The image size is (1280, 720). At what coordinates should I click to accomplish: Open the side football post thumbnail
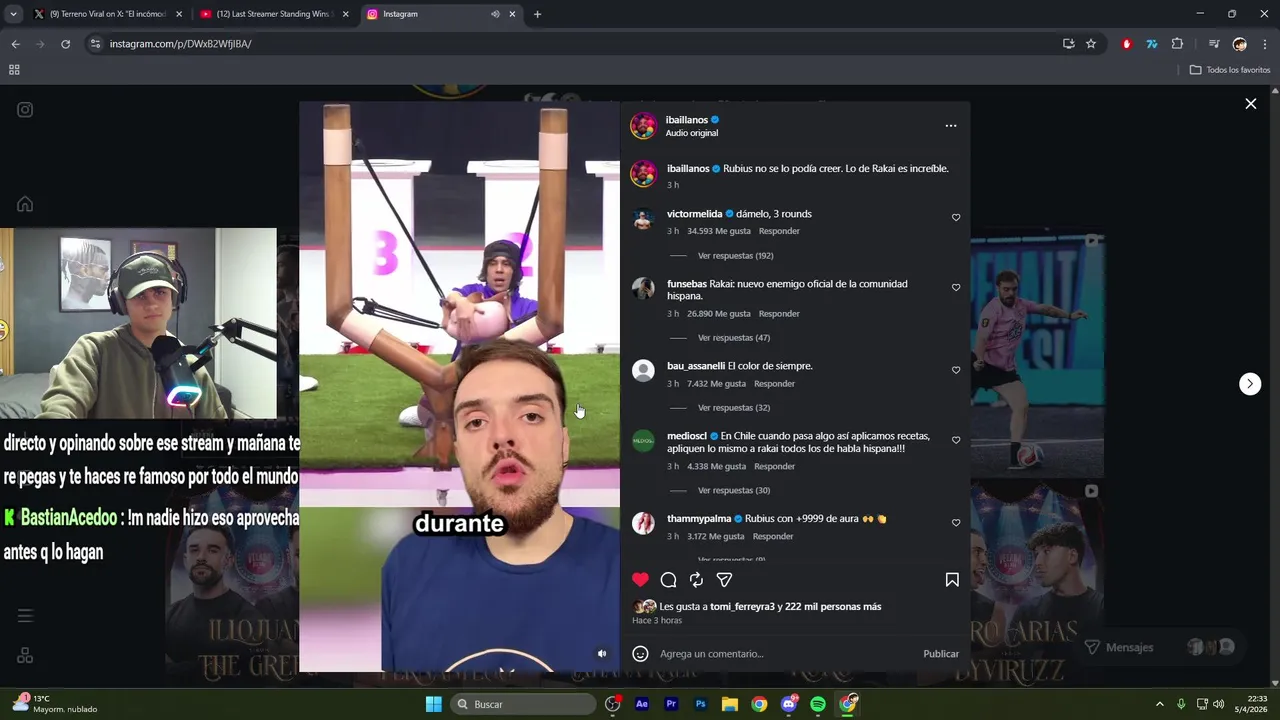[x=1037, y=354]
